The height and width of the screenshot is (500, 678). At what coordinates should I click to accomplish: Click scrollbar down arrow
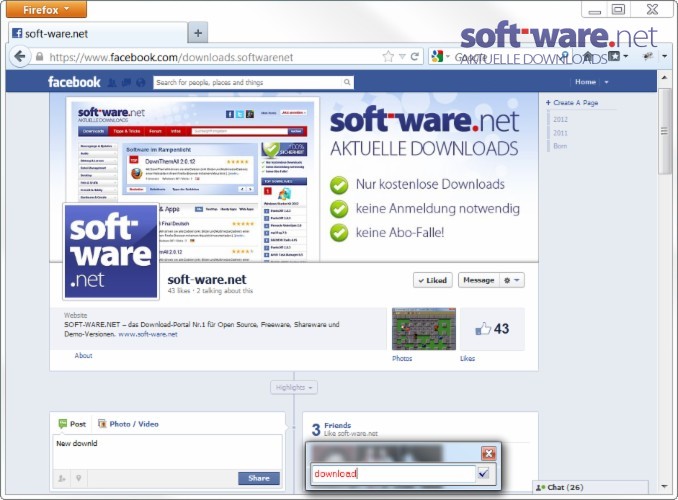(x=664, y=487)
